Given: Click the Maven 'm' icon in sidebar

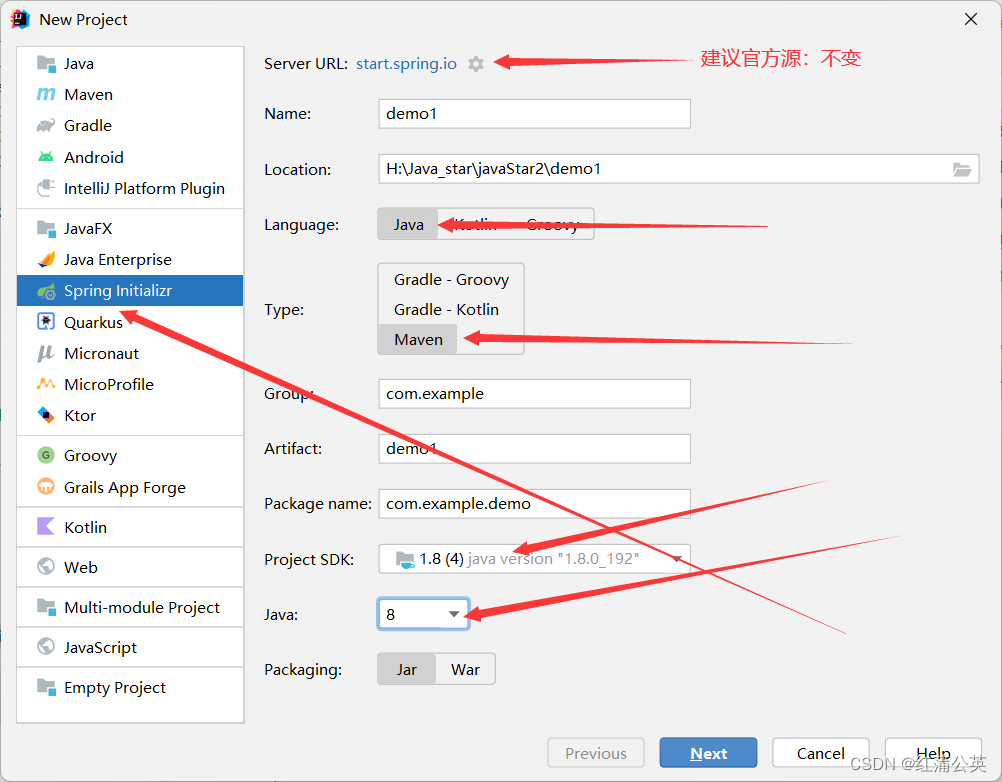Looking at the screenshot, I should pos(46,95).
